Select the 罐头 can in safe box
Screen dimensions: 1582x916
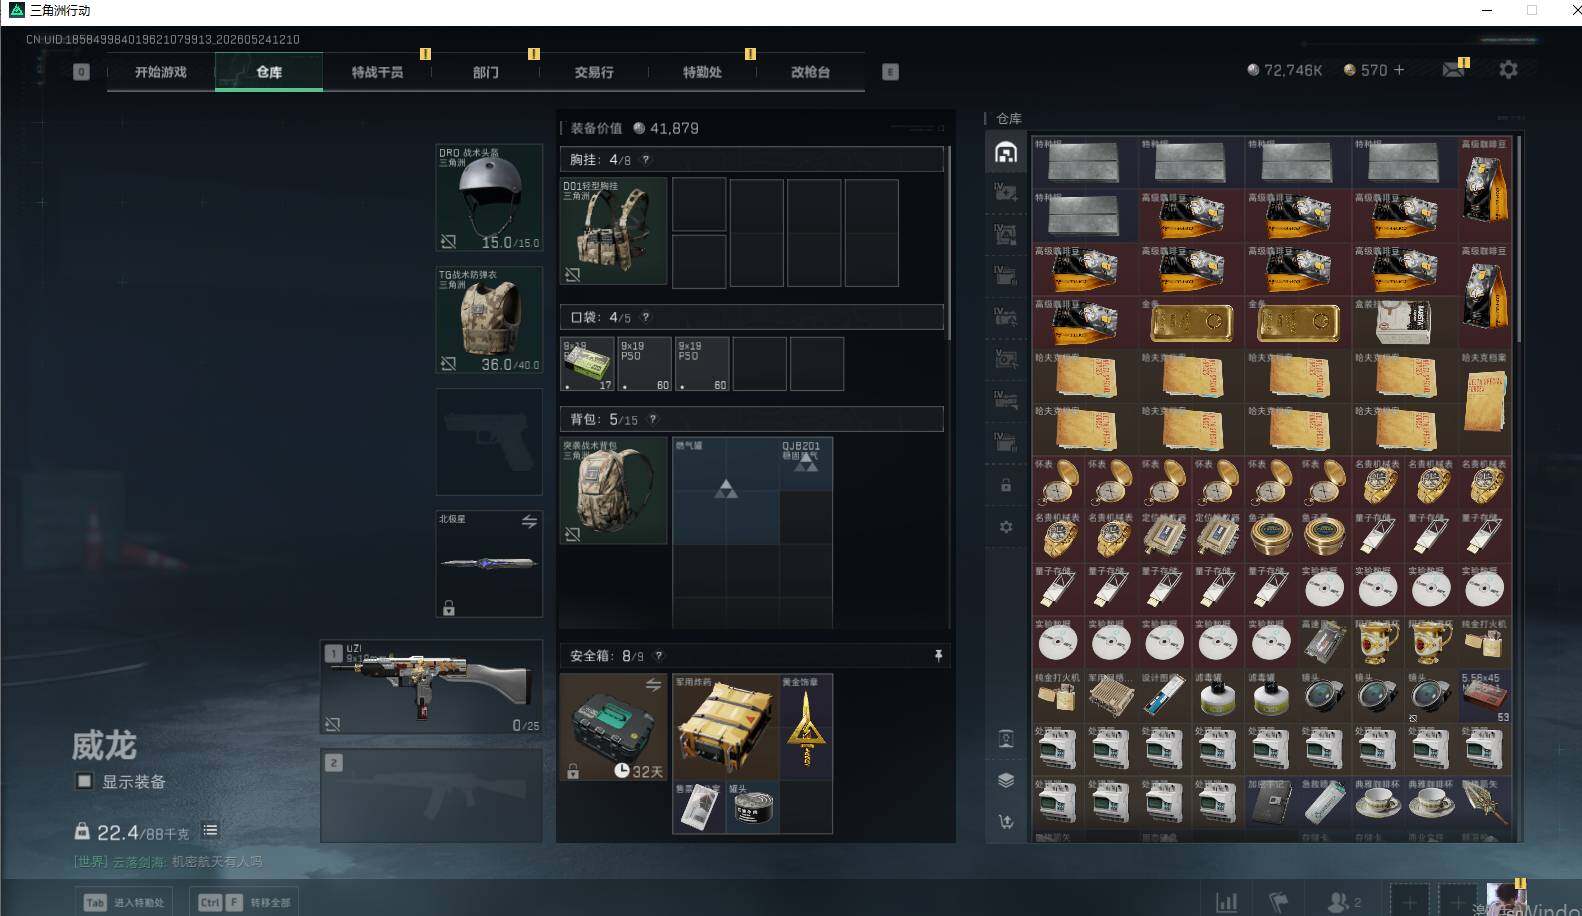(x=753, y=807)
